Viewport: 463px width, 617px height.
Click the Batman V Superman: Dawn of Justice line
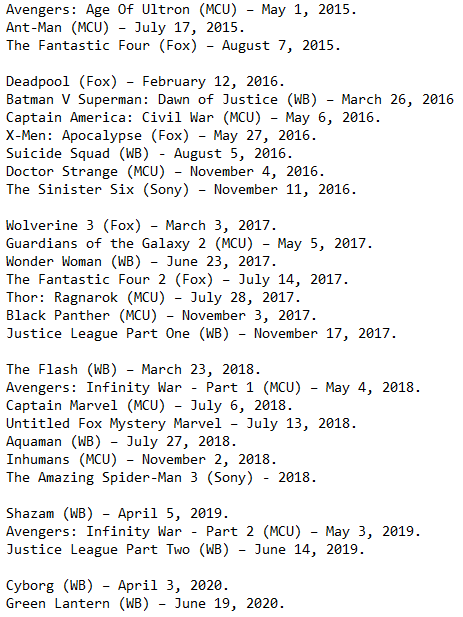(230, 100)
